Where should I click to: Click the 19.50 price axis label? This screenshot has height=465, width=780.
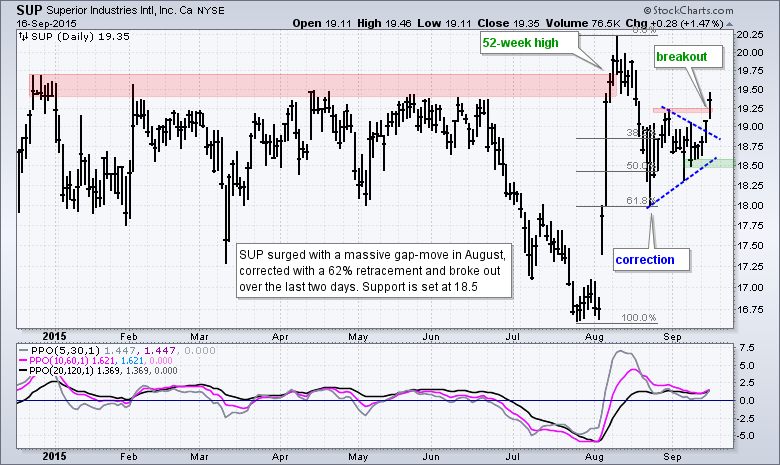click(749, 90)
